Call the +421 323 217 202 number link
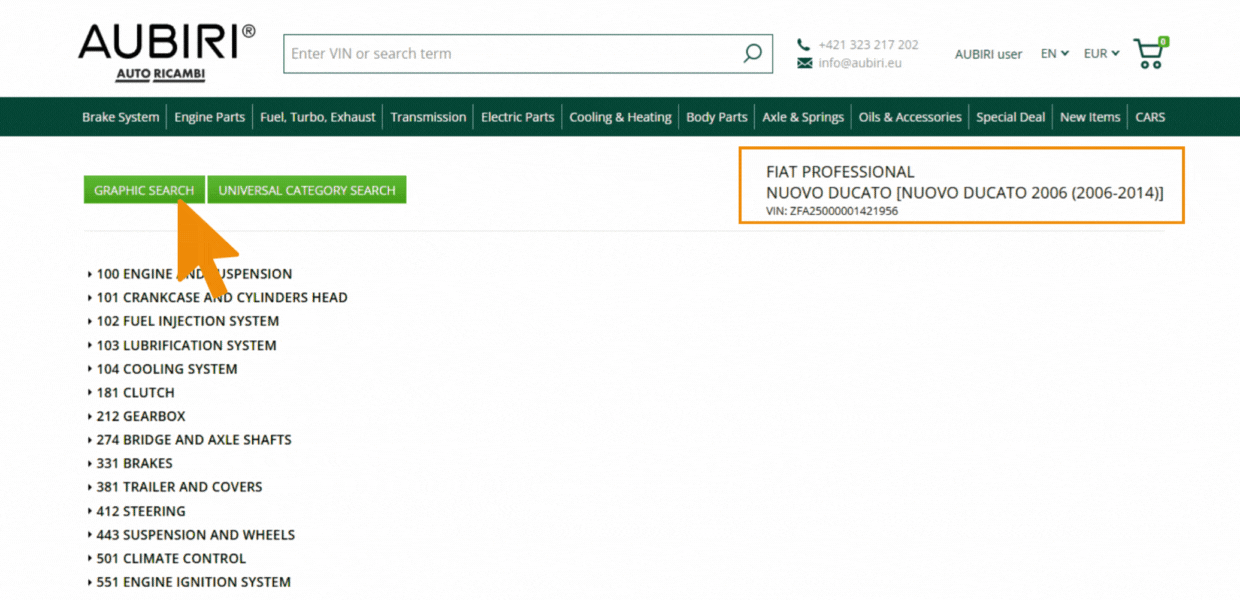 point(868,45)
